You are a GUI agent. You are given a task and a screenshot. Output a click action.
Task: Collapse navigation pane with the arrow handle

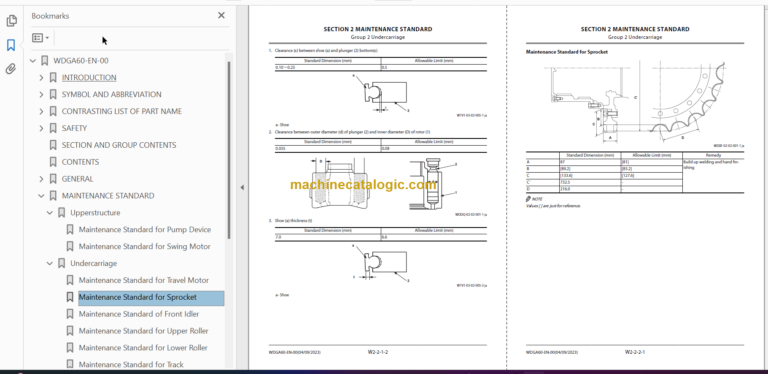tap(242, 187)
